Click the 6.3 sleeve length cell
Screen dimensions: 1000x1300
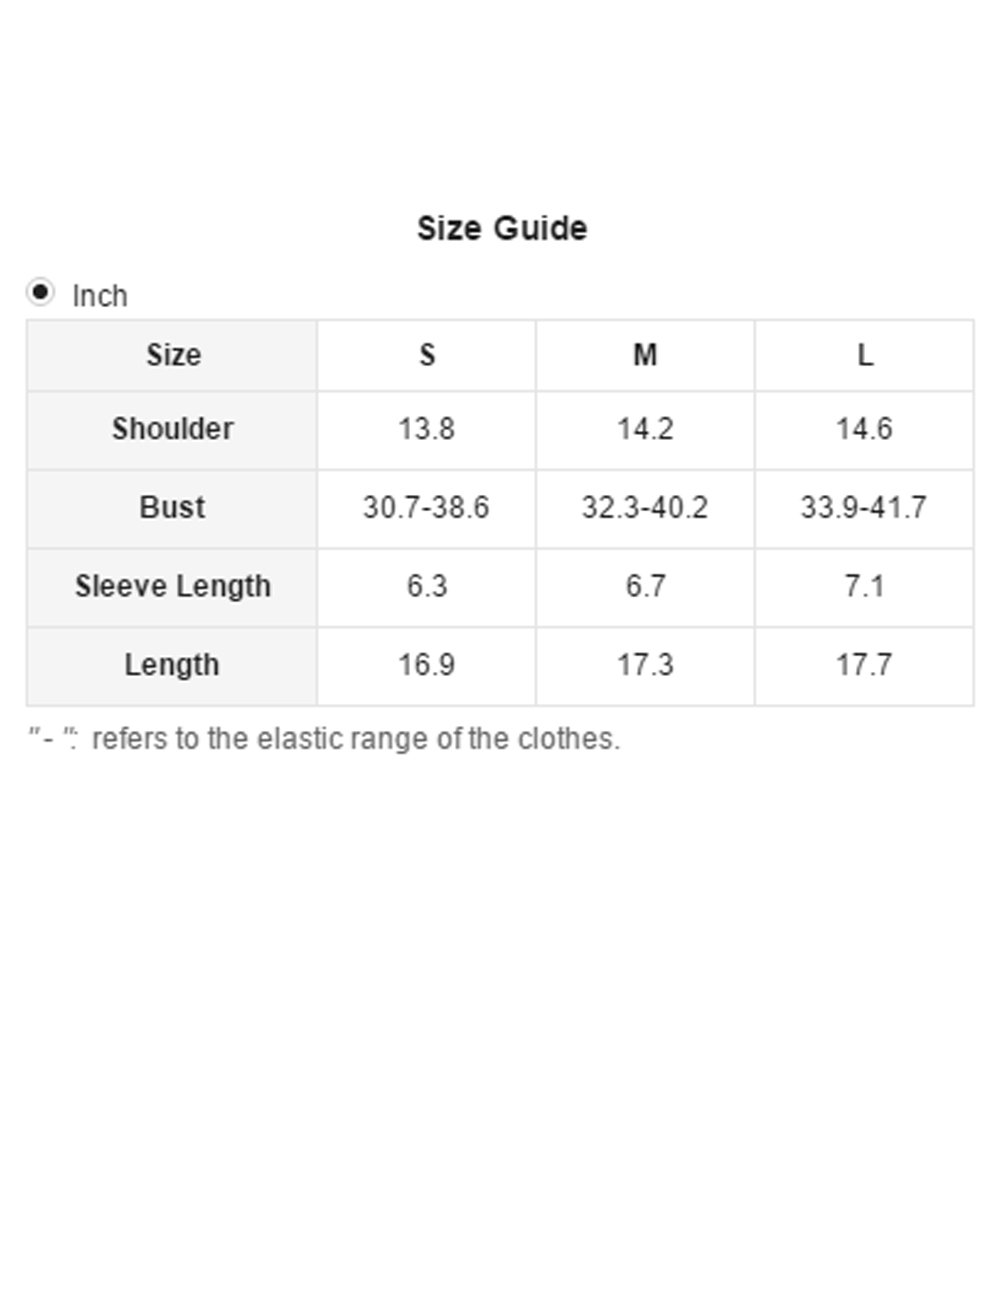427,588
